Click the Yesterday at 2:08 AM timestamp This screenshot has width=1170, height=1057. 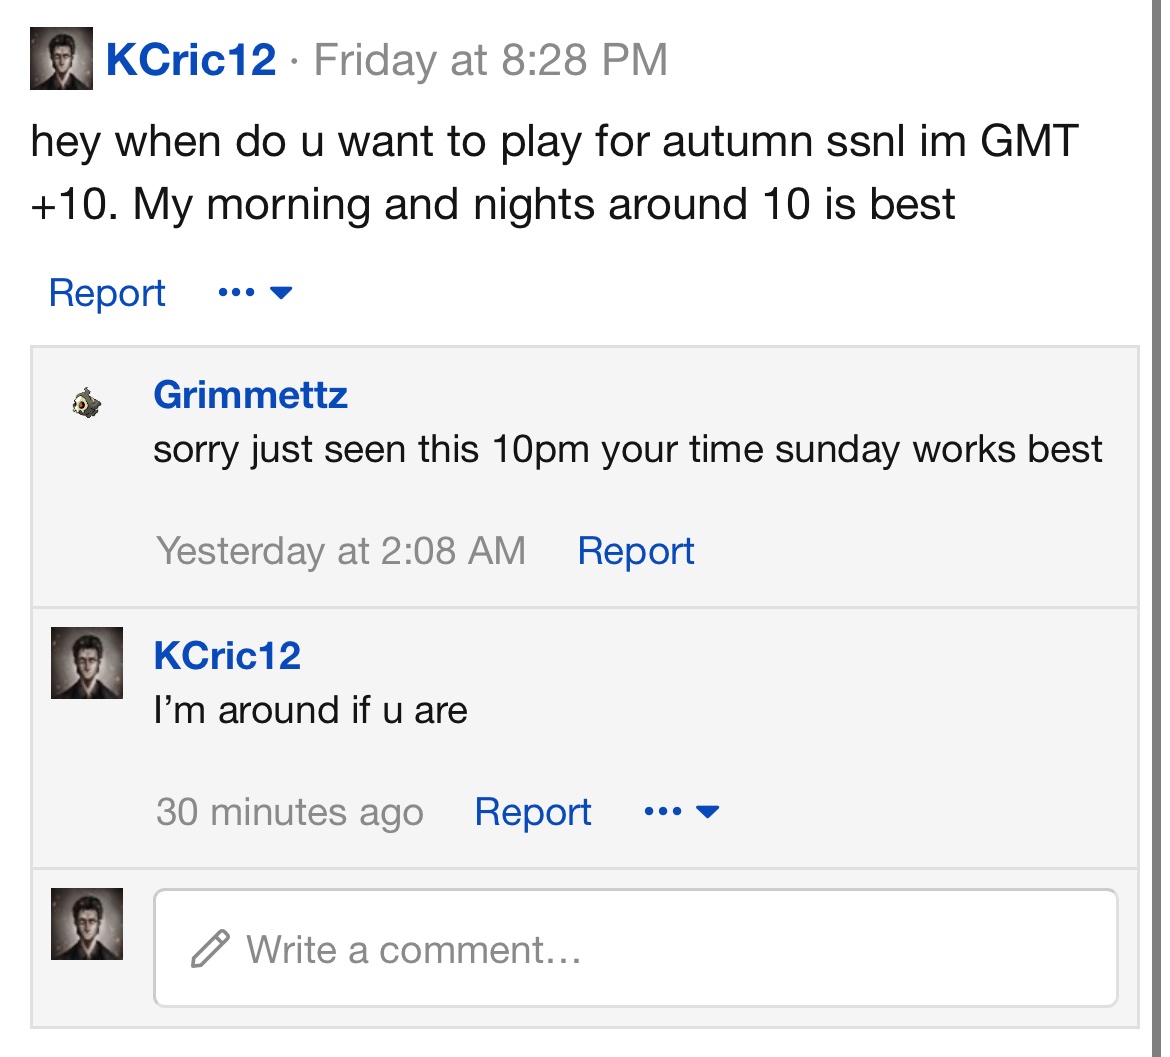(x=340, y=551)
